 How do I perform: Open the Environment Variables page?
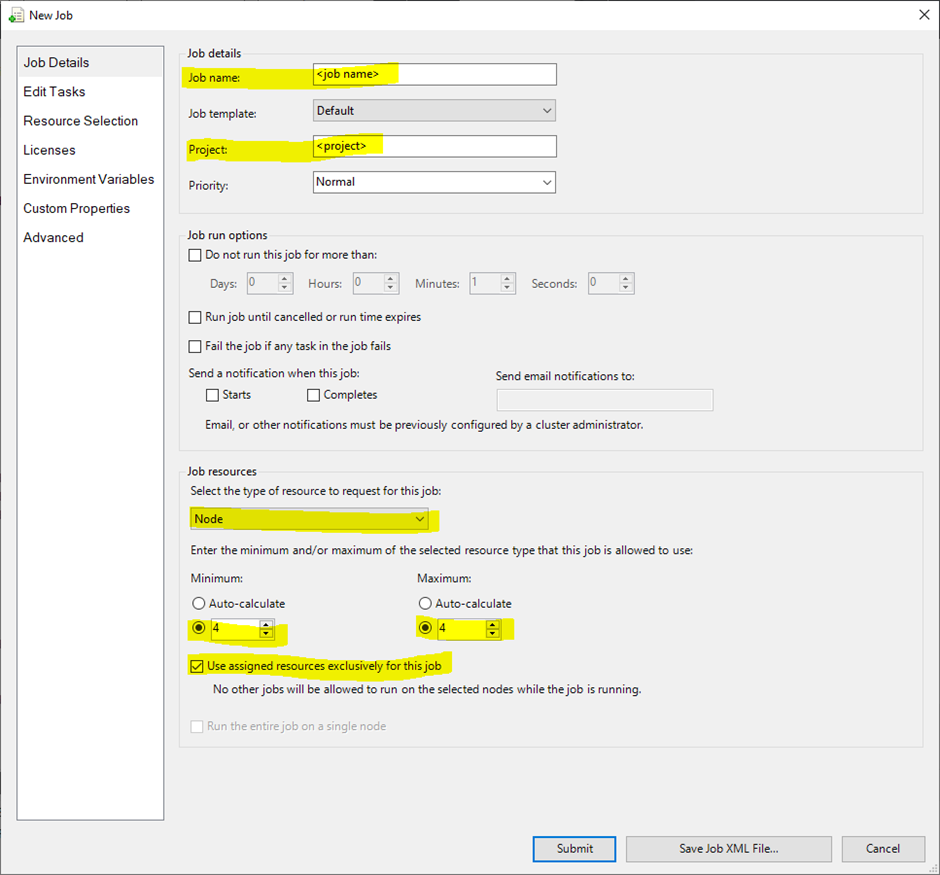(x=89, y=179)
